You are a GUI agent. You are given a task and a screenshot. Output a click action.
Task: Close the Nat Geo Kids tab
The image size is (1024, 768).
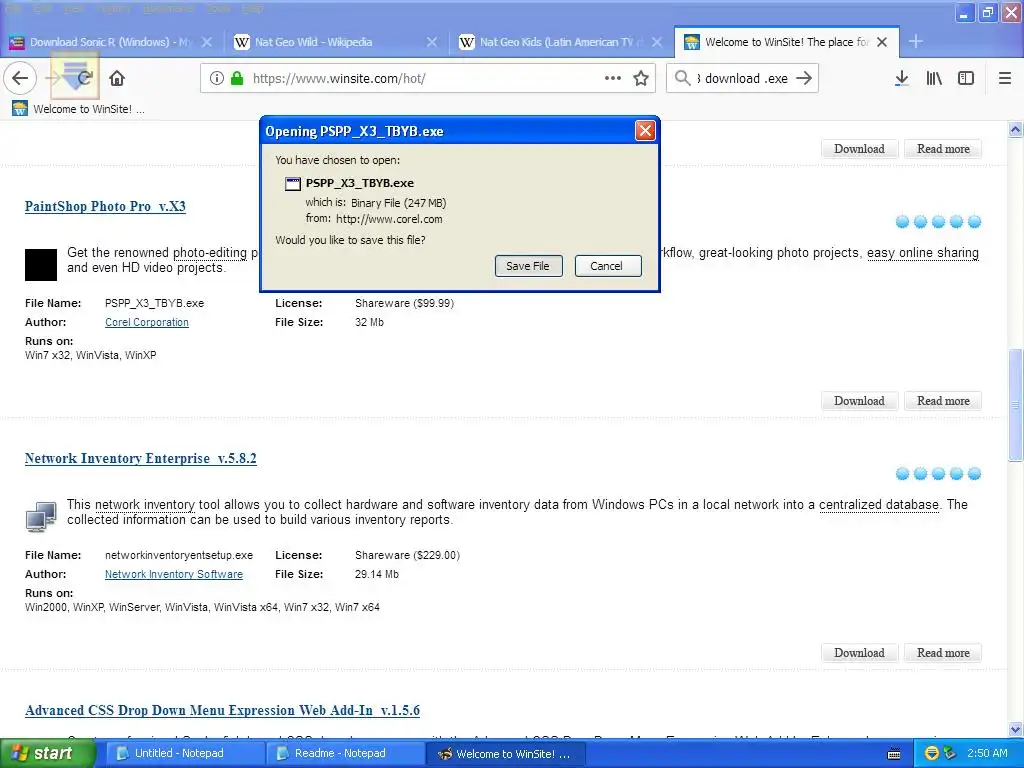click(657, 42)
